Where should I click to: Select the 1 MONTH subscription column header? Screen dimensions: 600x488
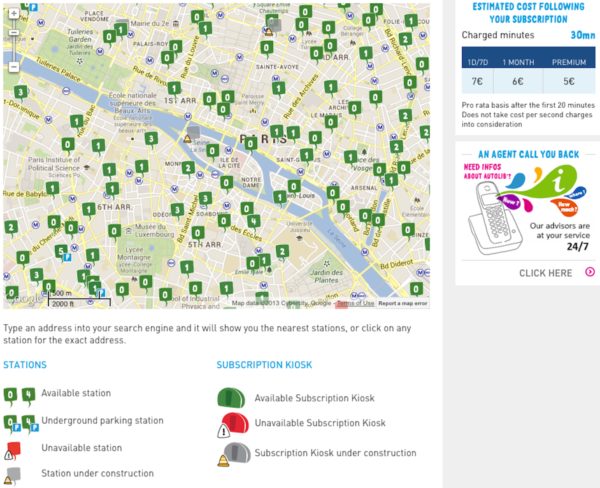518,62
